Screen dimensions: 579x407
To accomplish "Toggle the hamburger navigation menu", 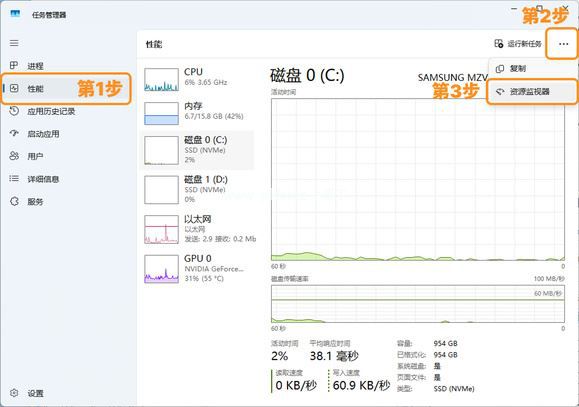I will pos(14,43).
